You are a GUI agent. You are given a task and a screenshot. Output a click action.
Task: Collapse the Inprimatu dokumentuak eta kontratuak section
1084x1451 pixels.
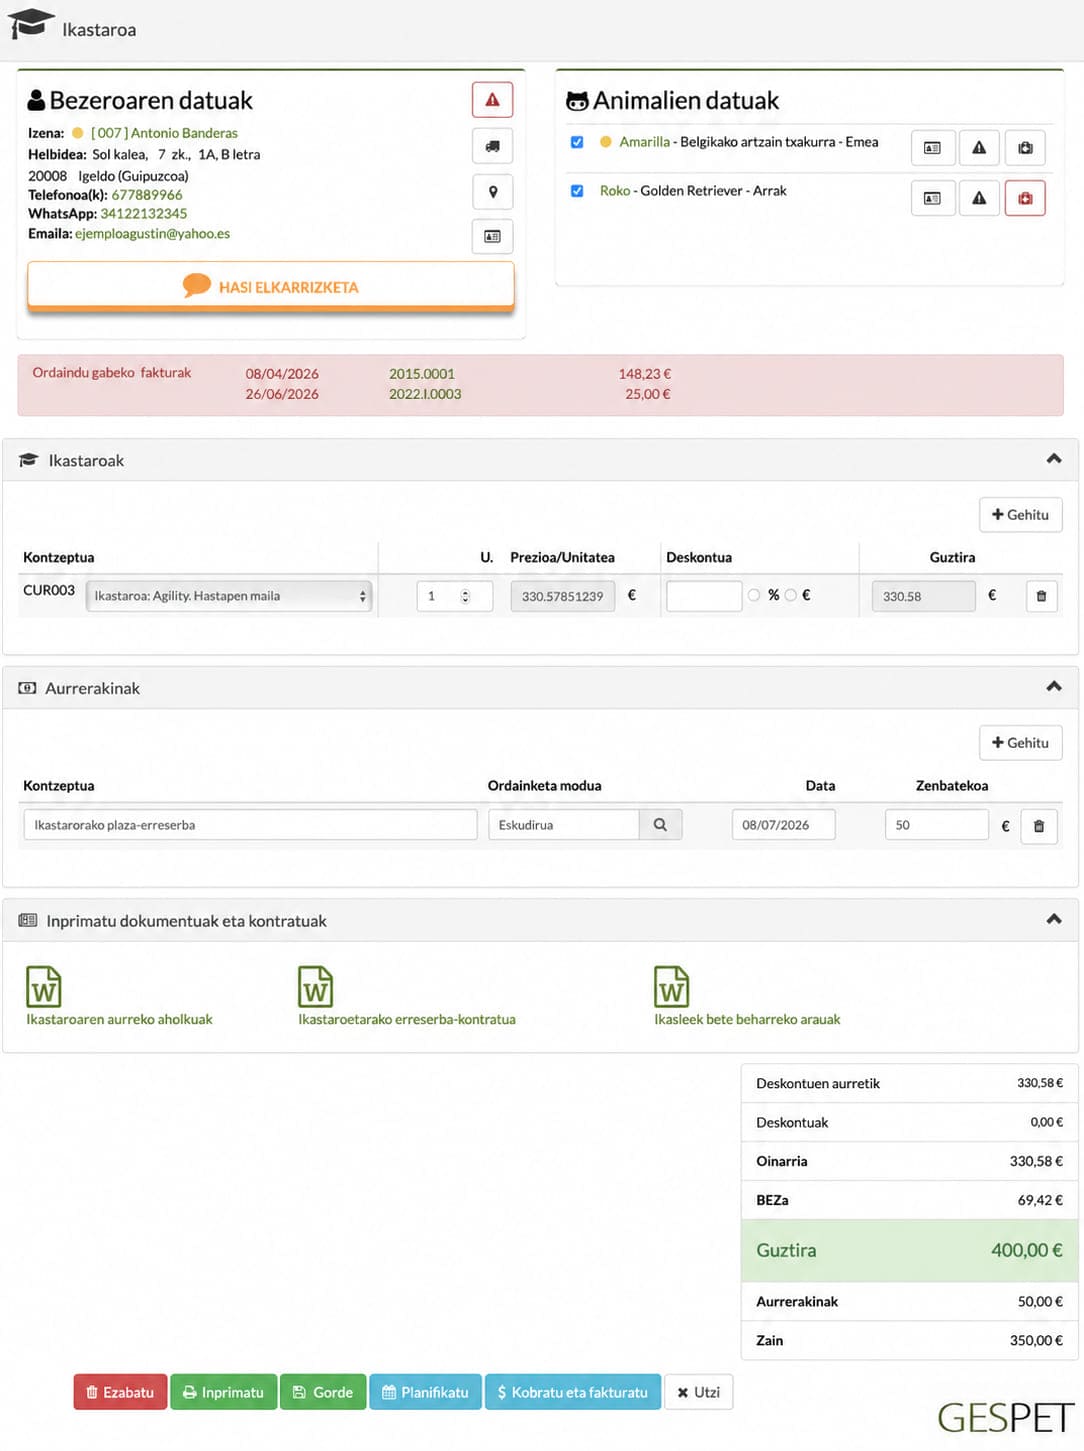tap(1053, 919)
